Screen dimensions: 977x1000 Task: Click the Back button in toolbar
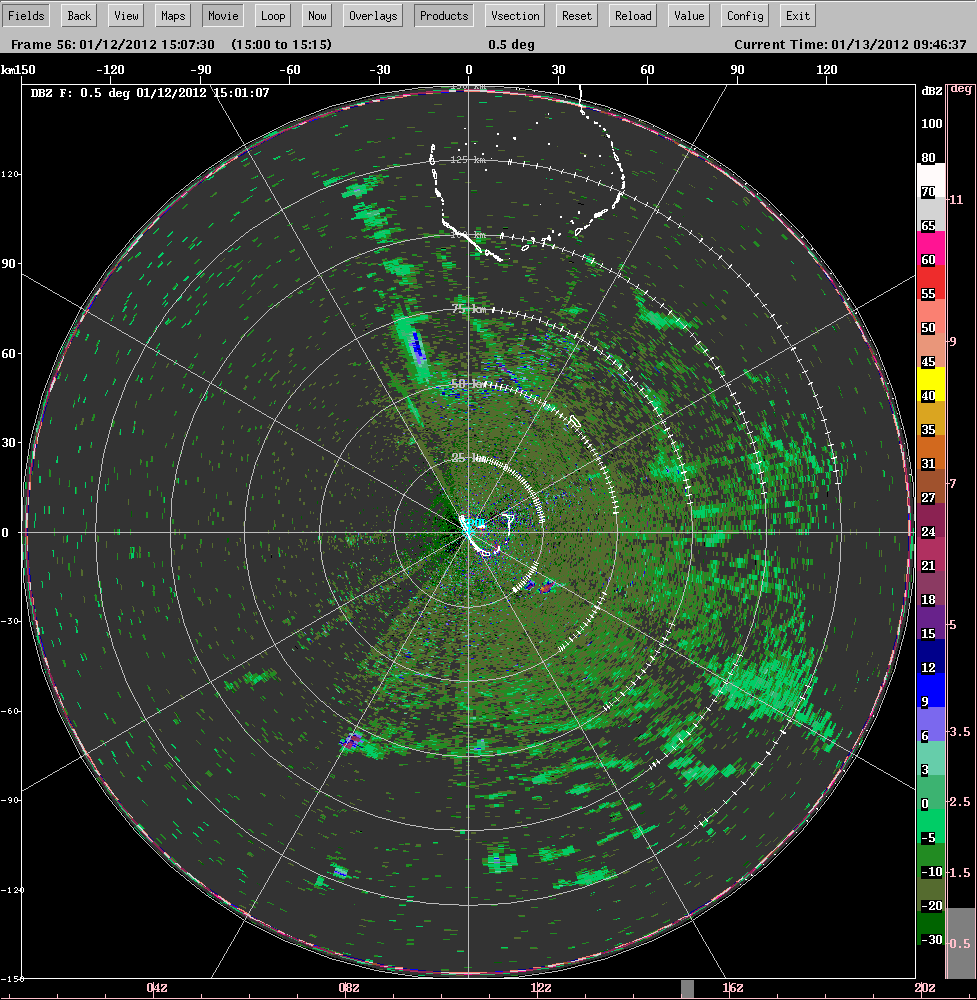click(79, 16)
